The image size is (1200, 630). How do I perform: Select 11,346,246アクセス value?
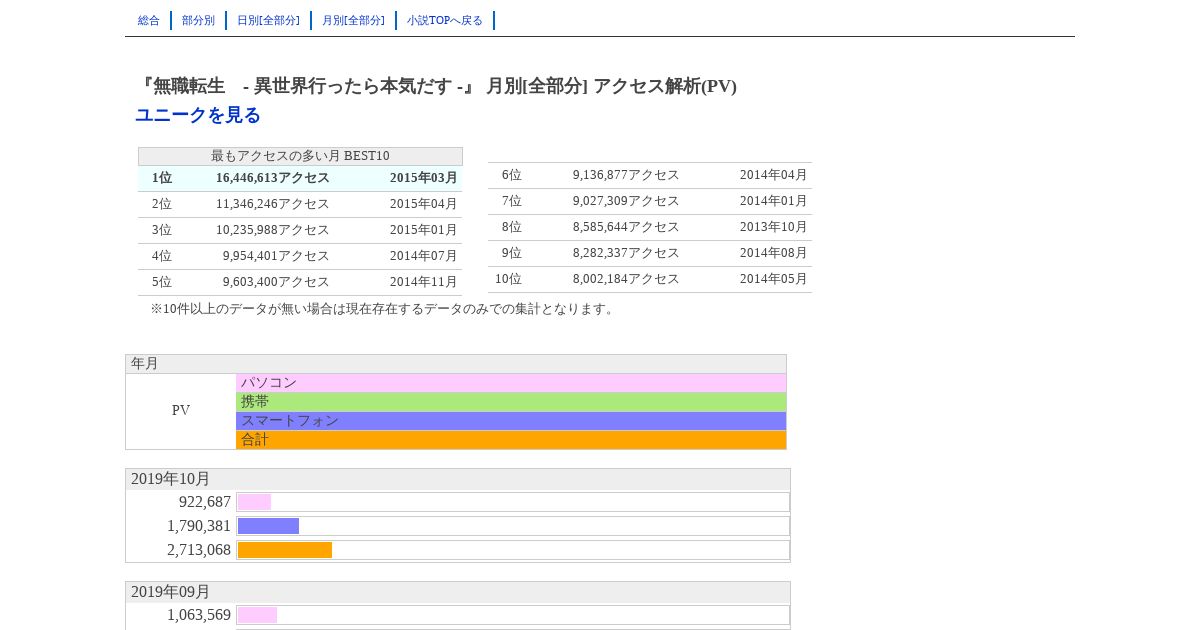click(273, 204)
